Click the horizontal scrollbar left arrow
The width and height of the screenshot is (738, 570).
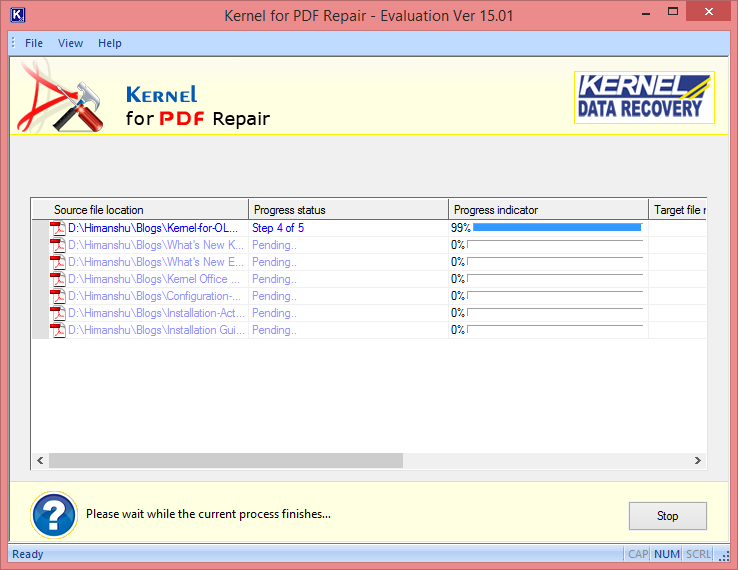tap(40, 460)
